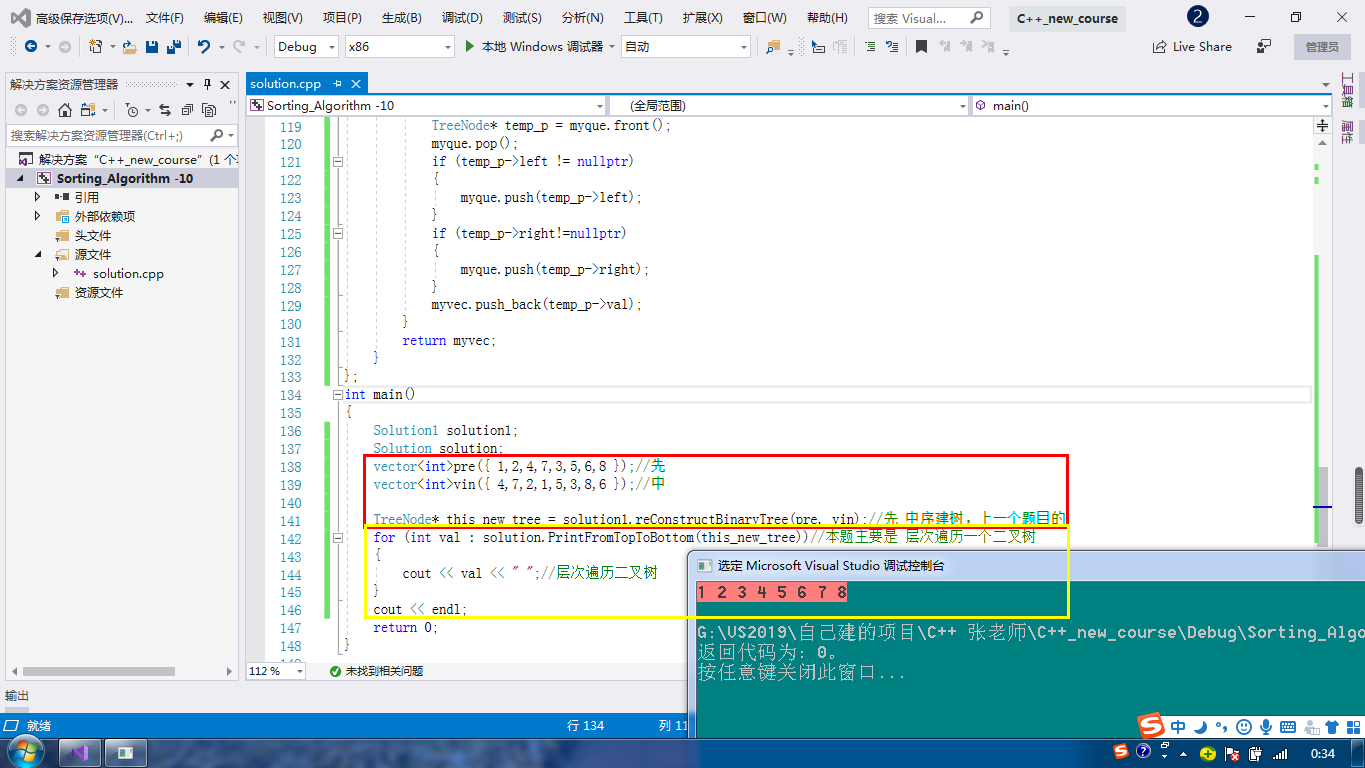The height and width of the screenshot is (768, 1365).
Task: Click the 工具箱 side tab
Action: pyautogui.click(x=1347, y=90)
